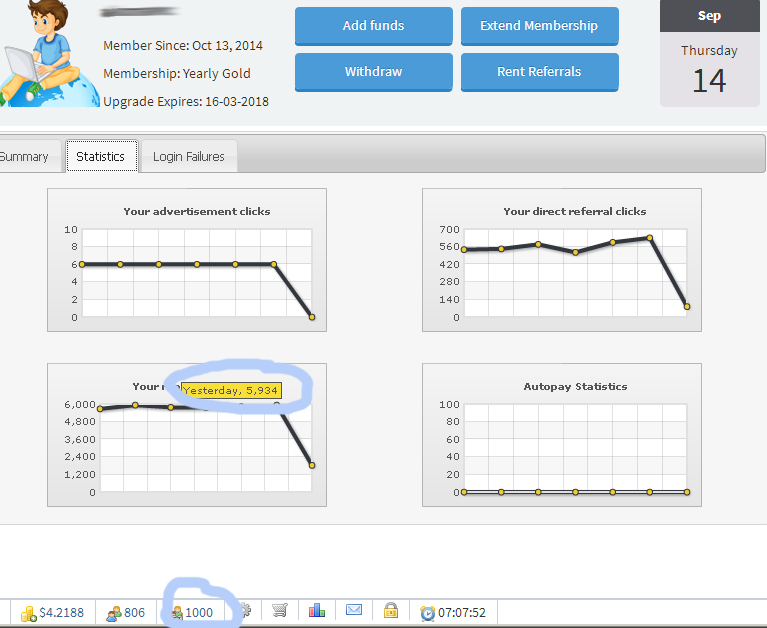The height and width of the screenshot is (628, 767).
Task: Click the last data point on direct referral clicks chart
Action: pos(687,307)
